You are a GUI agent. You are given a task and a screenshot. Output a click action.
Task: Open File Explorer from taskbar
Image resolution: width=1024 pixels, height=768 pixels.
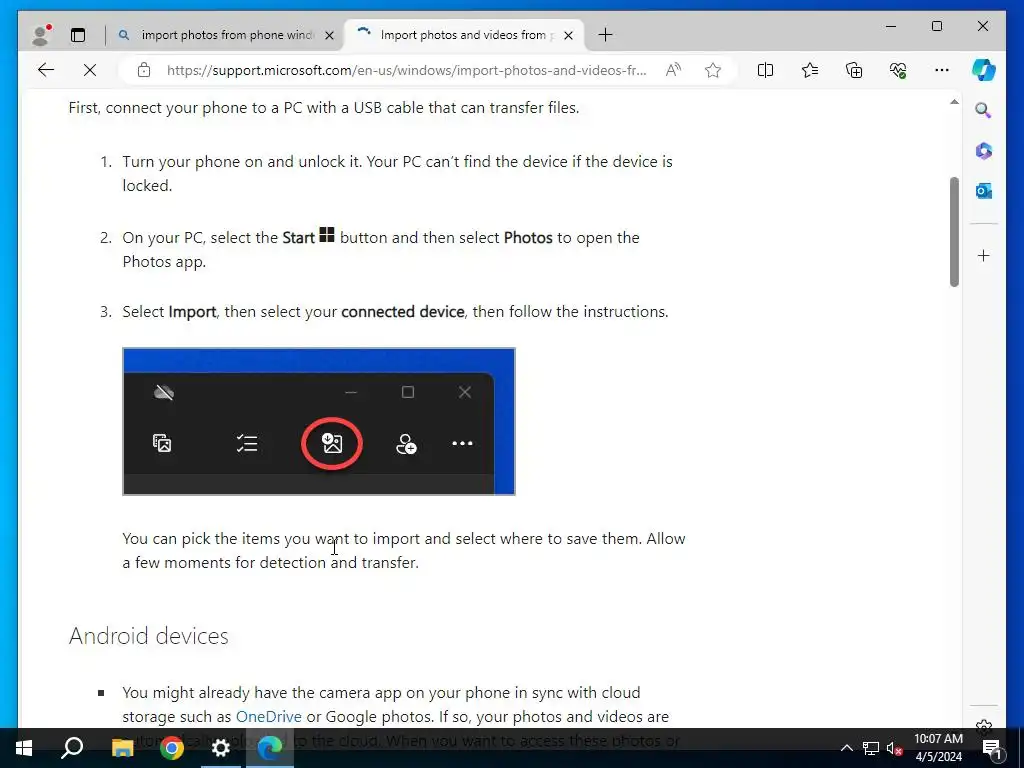point(122,748)
